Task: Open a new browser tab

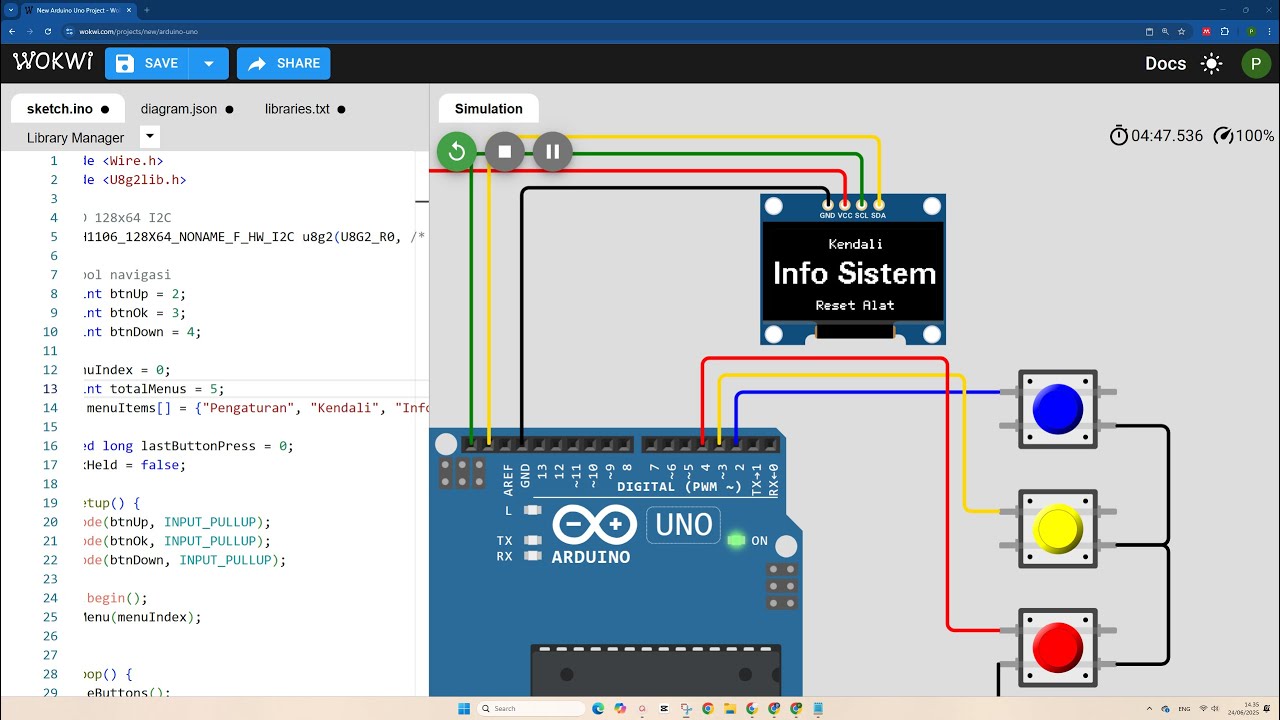Action: [x=147, y=10]
